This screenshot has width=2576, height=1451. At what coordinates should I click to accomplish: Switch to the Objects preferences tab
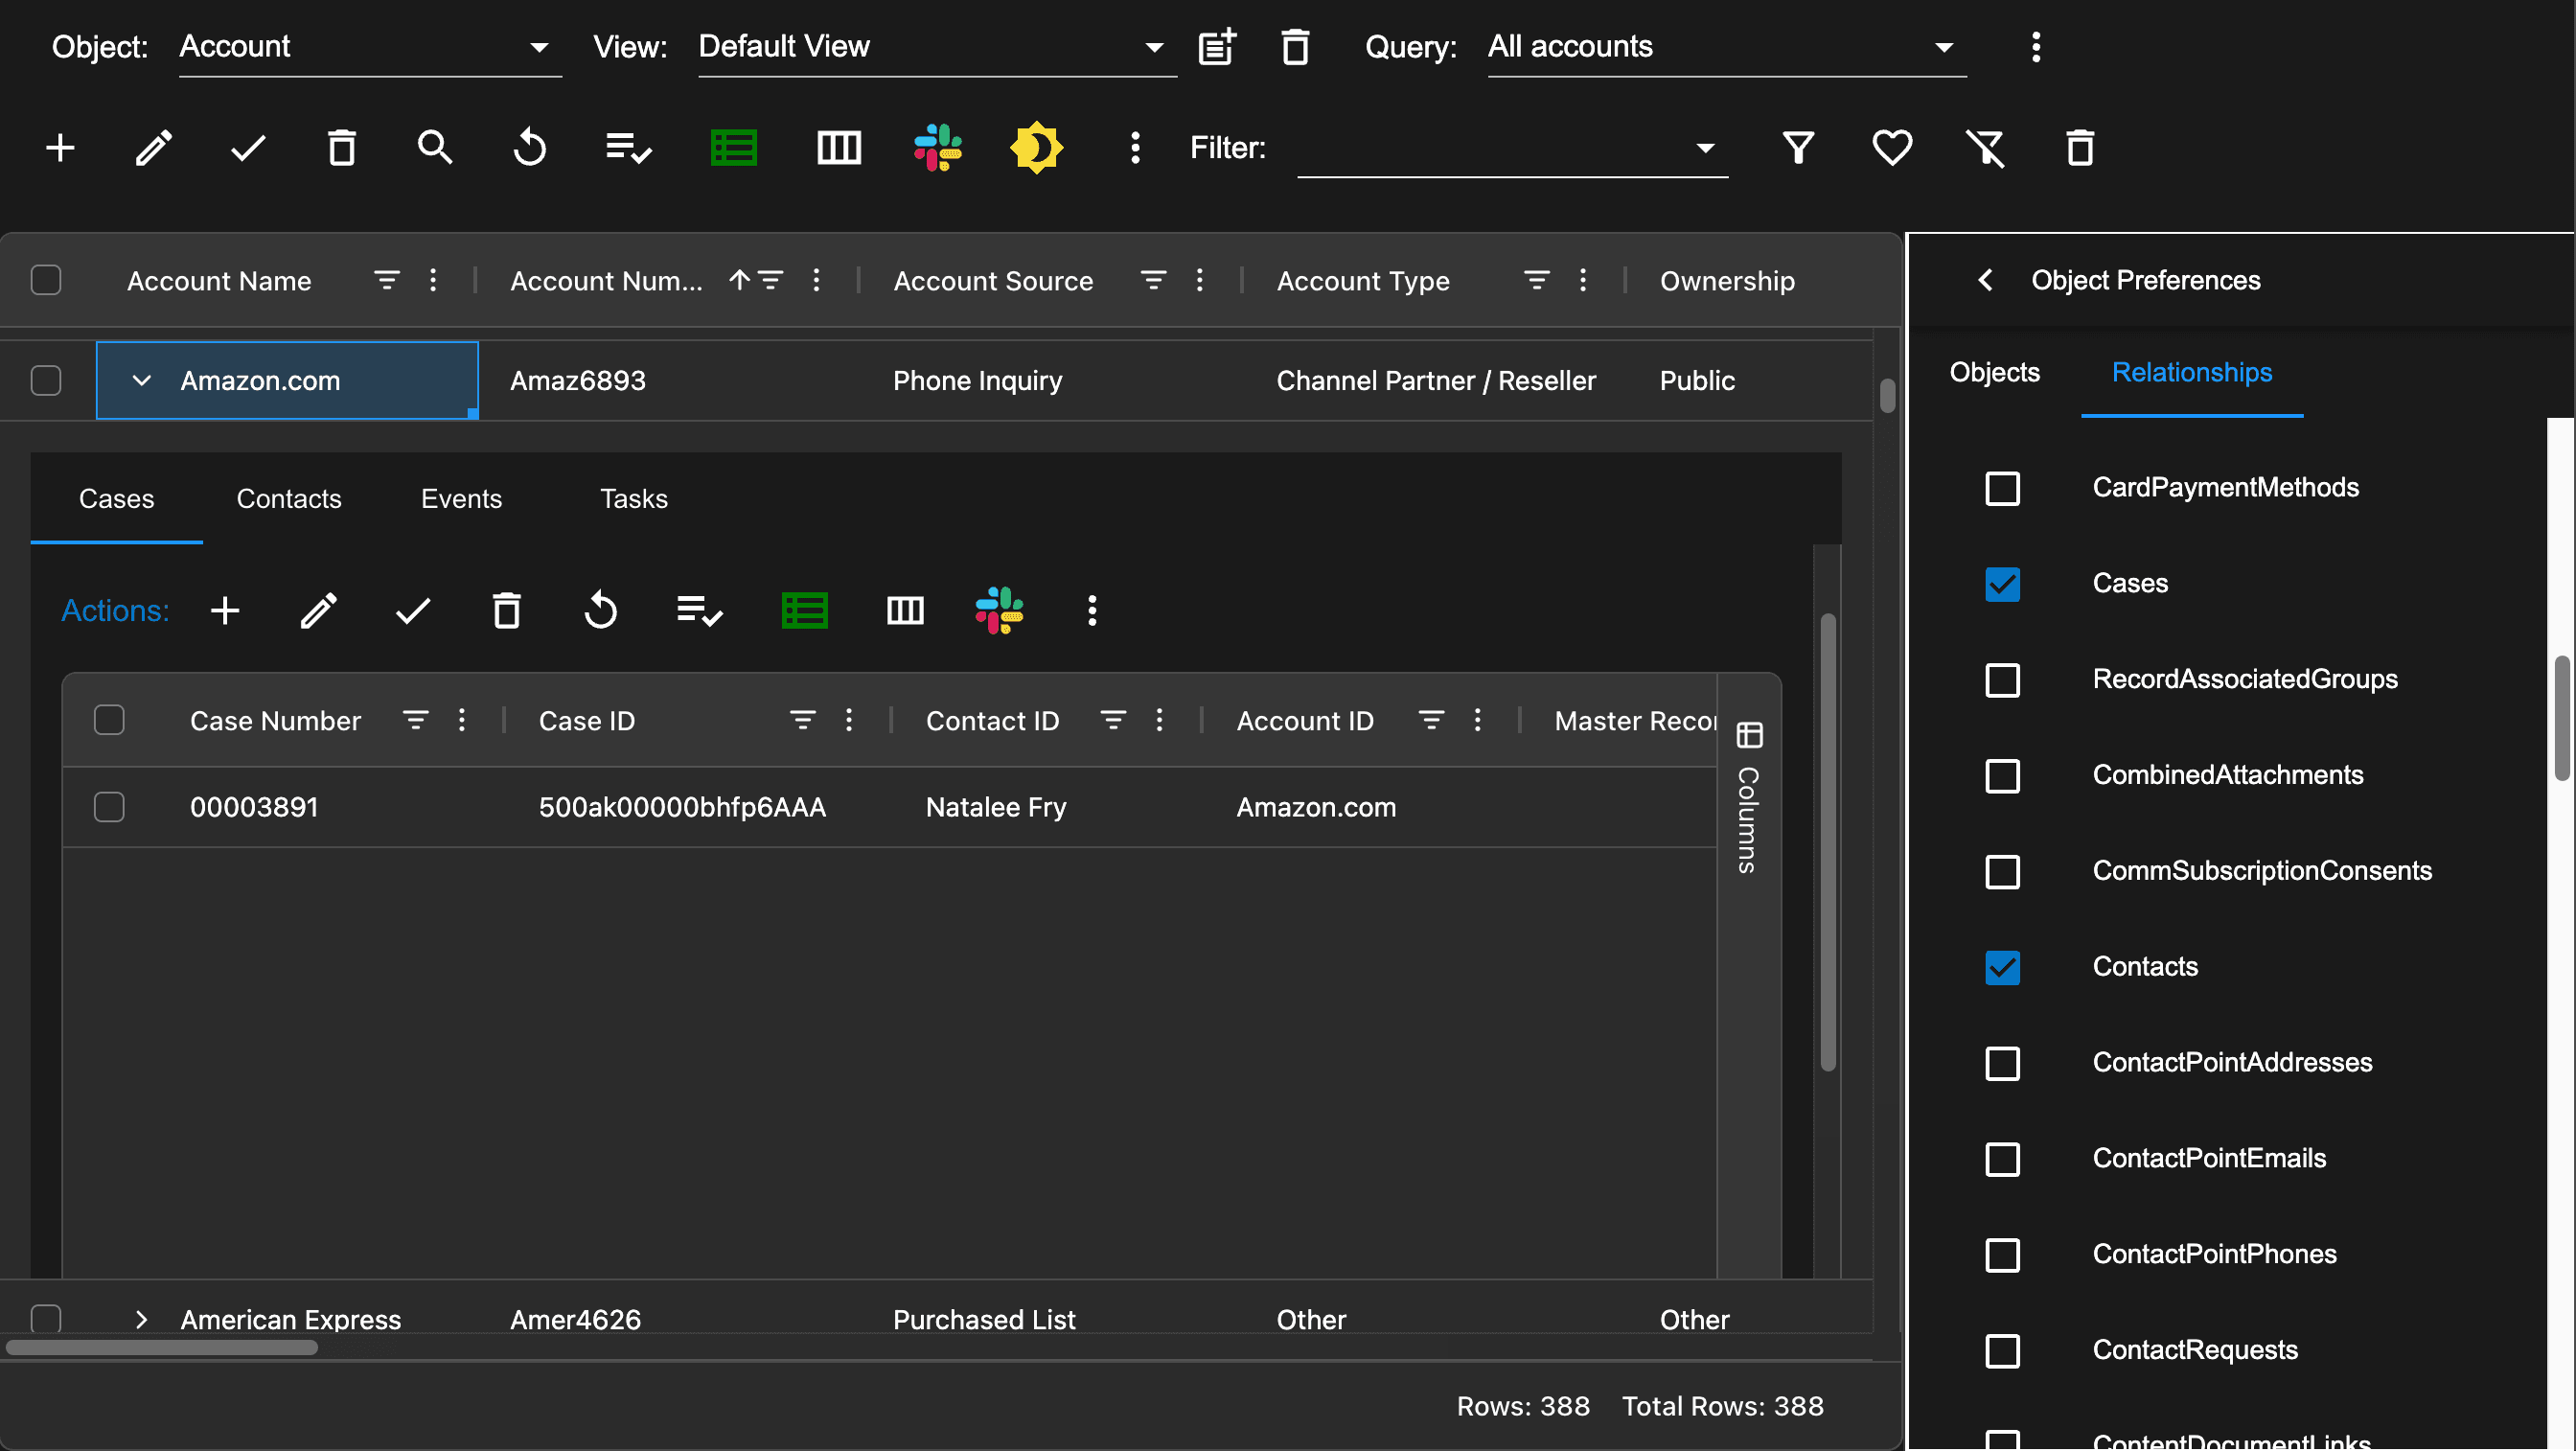click(x=1994, y=372)
